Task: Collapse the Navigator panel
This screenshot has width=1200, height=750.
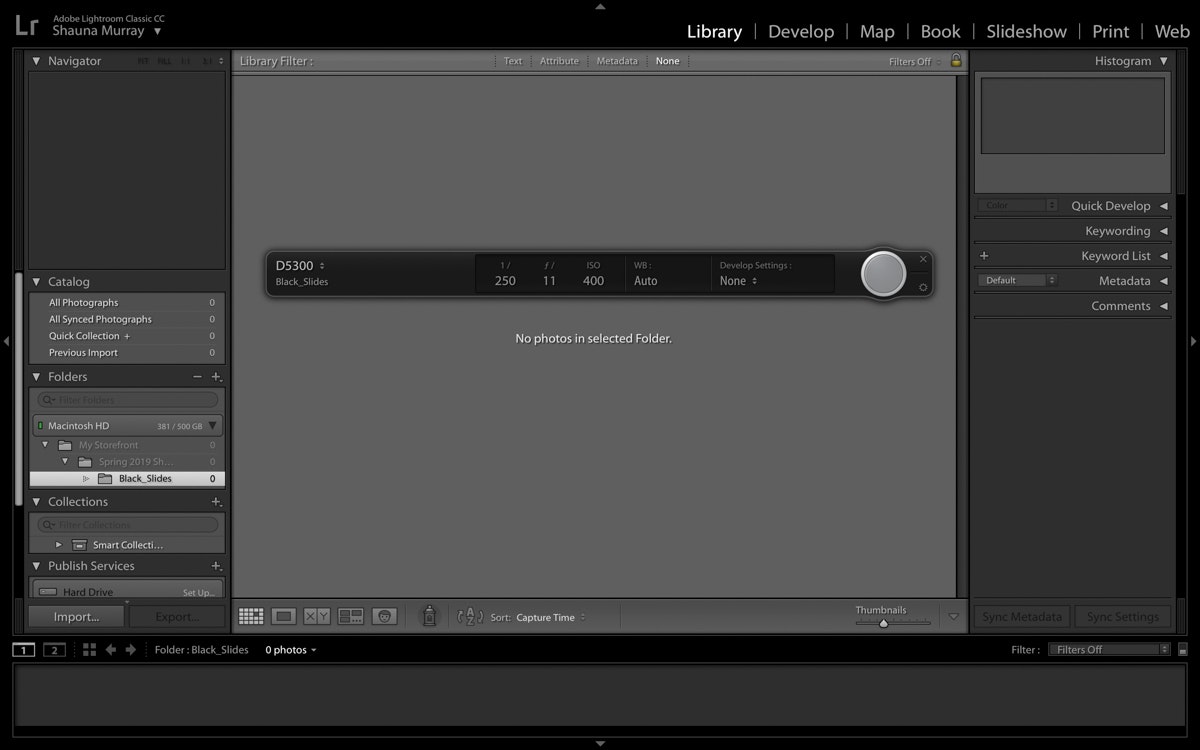Action: tap(37, 61)
